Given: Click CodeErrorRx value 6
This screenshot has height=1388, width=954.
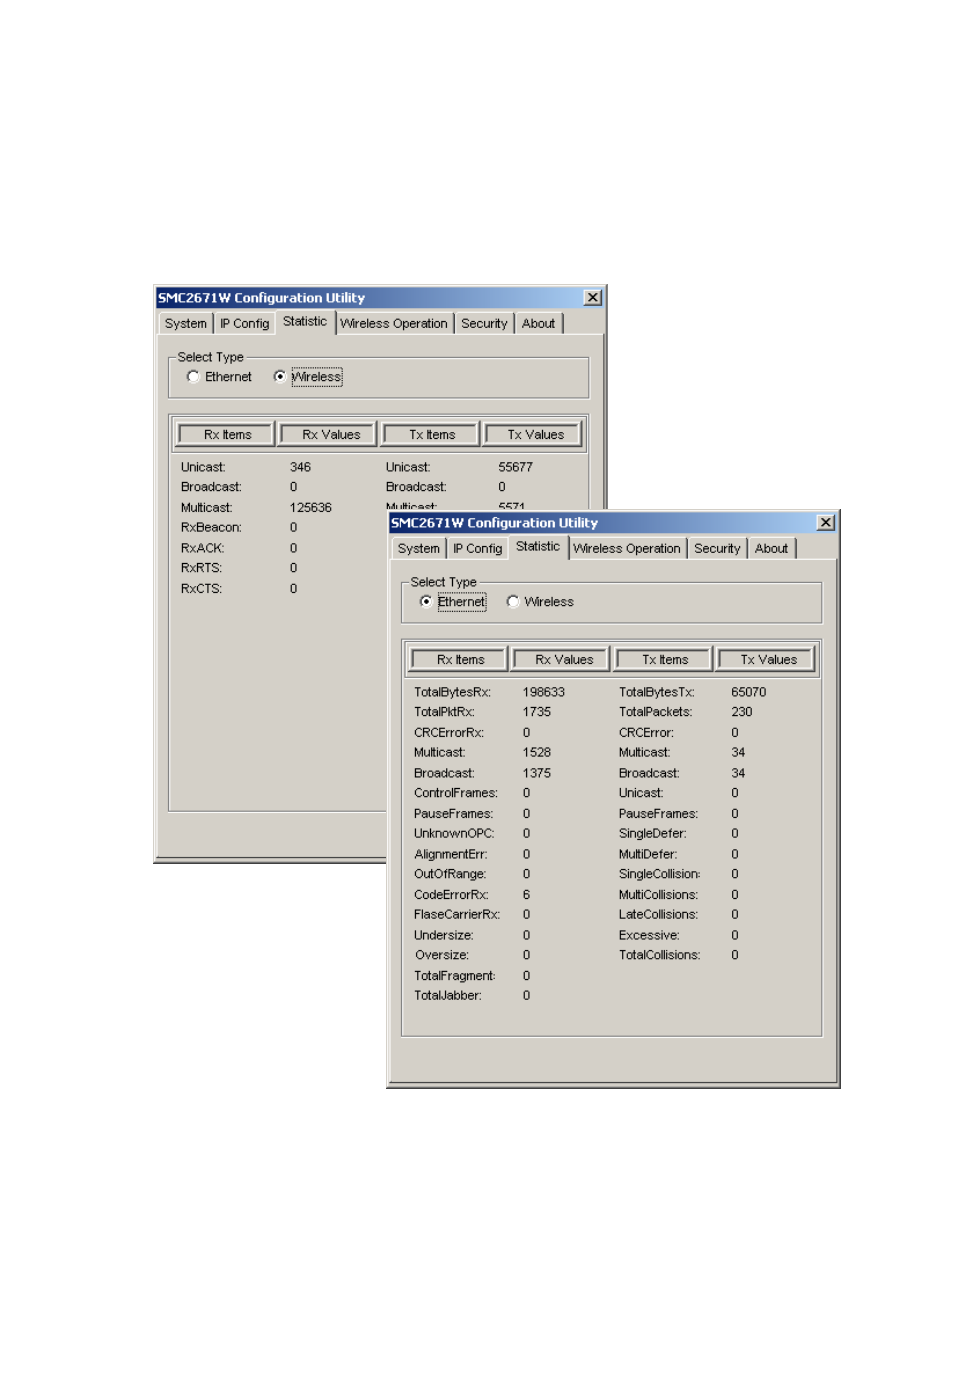Looking at the screenshot, I should click(x=526, y=895).
